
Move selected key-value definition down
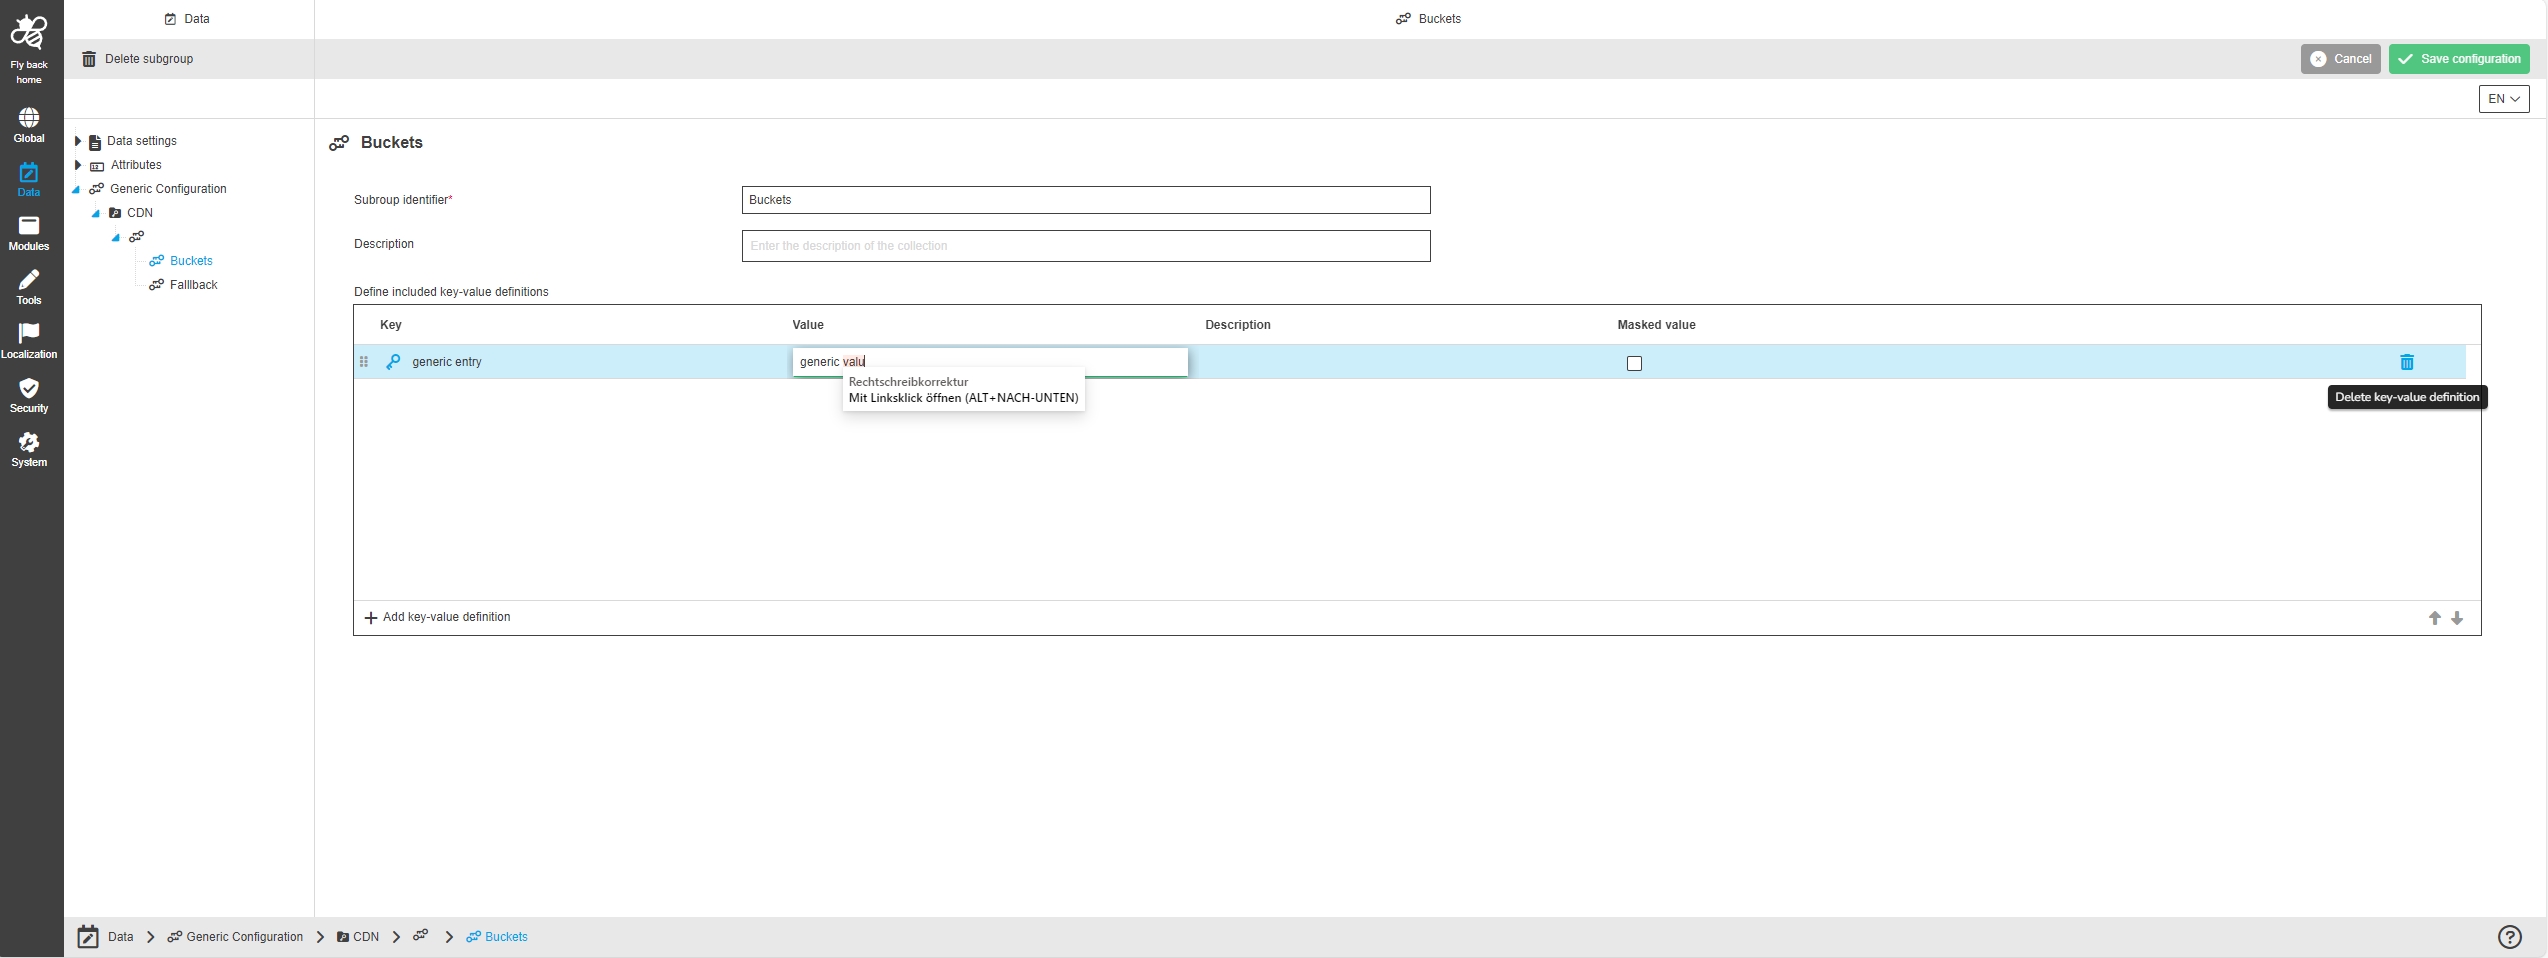click(x=2456, y=618)
